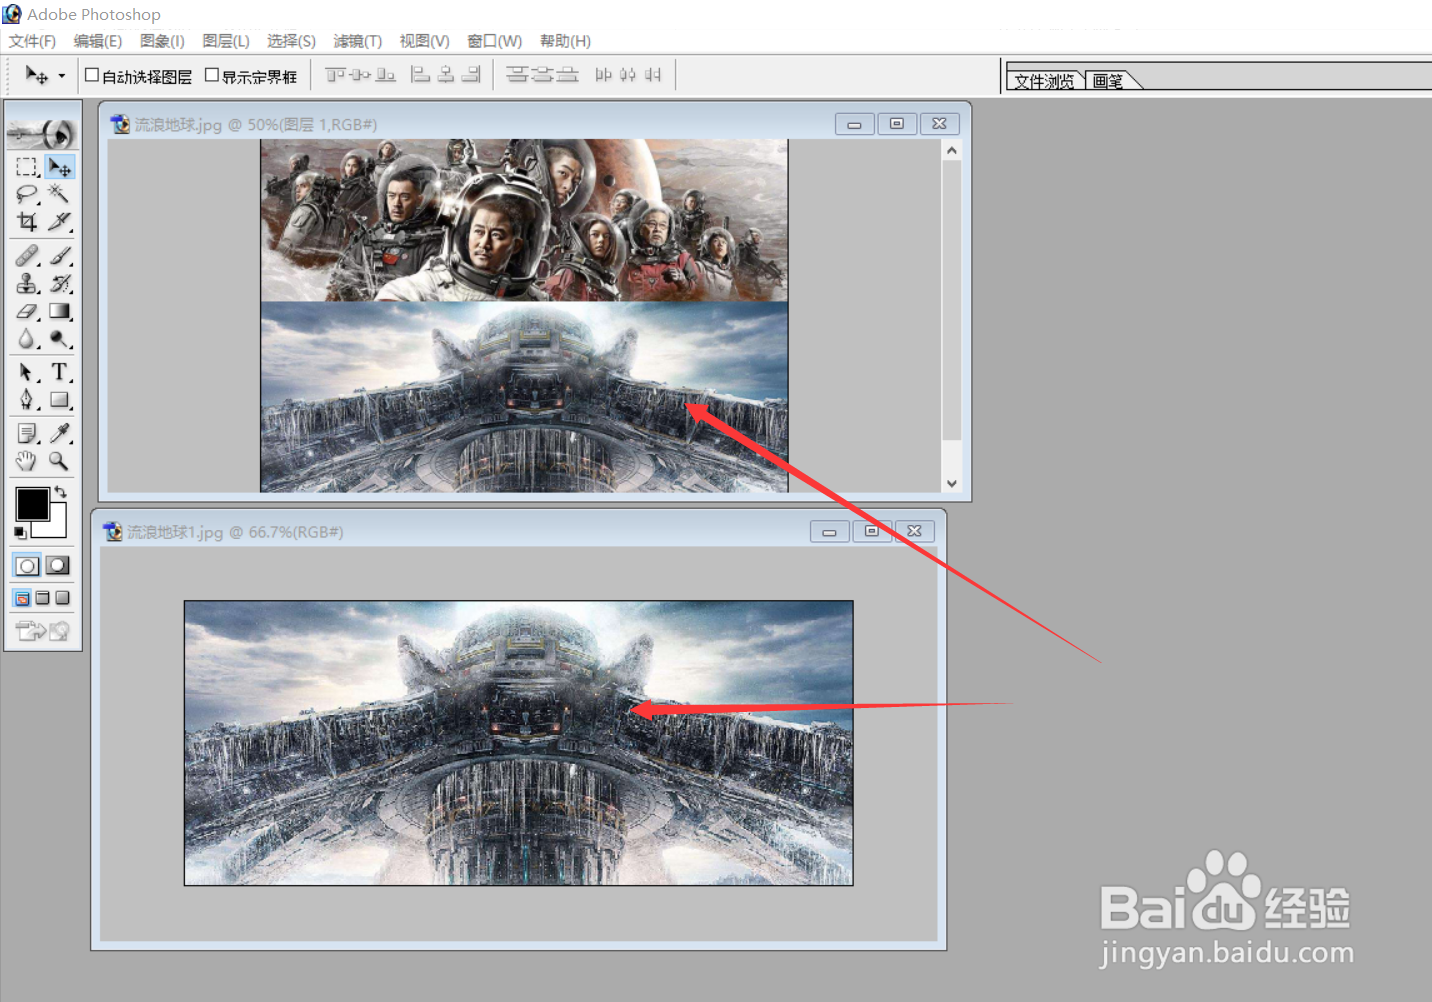The width and height of the screenshot is (1432, 1002).
Task: Click Adobe Online feather-eye logo in toolbox
Action: [42, 132]
